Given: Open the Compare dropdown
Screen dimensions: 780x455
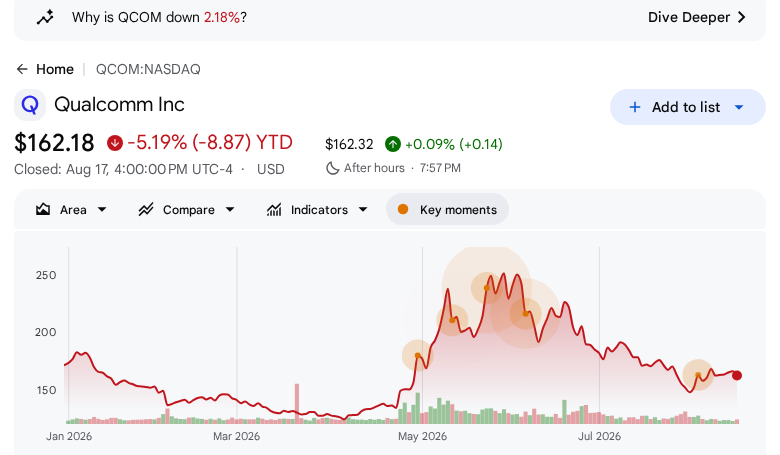Looking at the screenshot, I should [x=187, y=209].
